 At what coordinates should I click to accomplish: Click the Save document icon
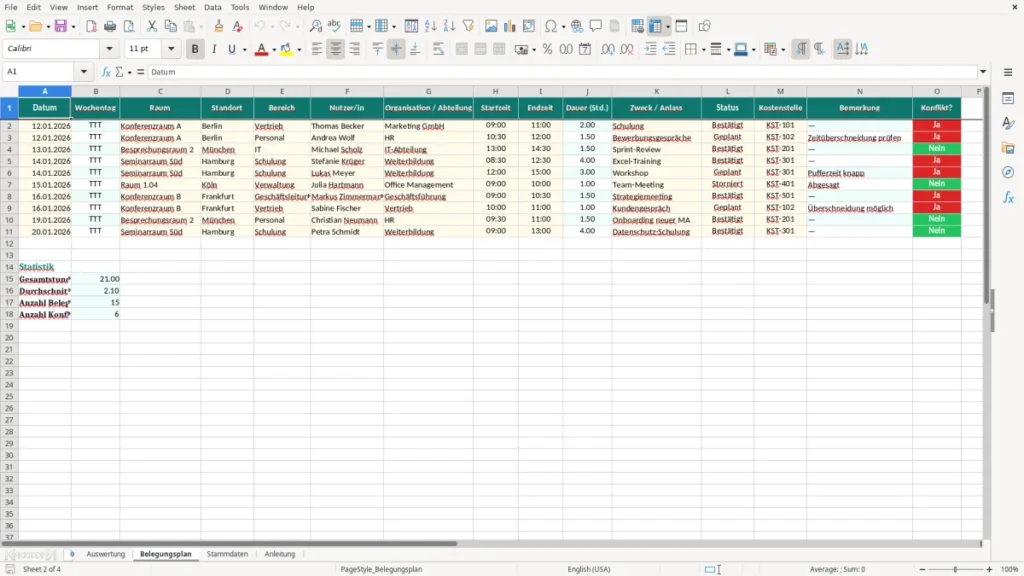tap(61, 26)
